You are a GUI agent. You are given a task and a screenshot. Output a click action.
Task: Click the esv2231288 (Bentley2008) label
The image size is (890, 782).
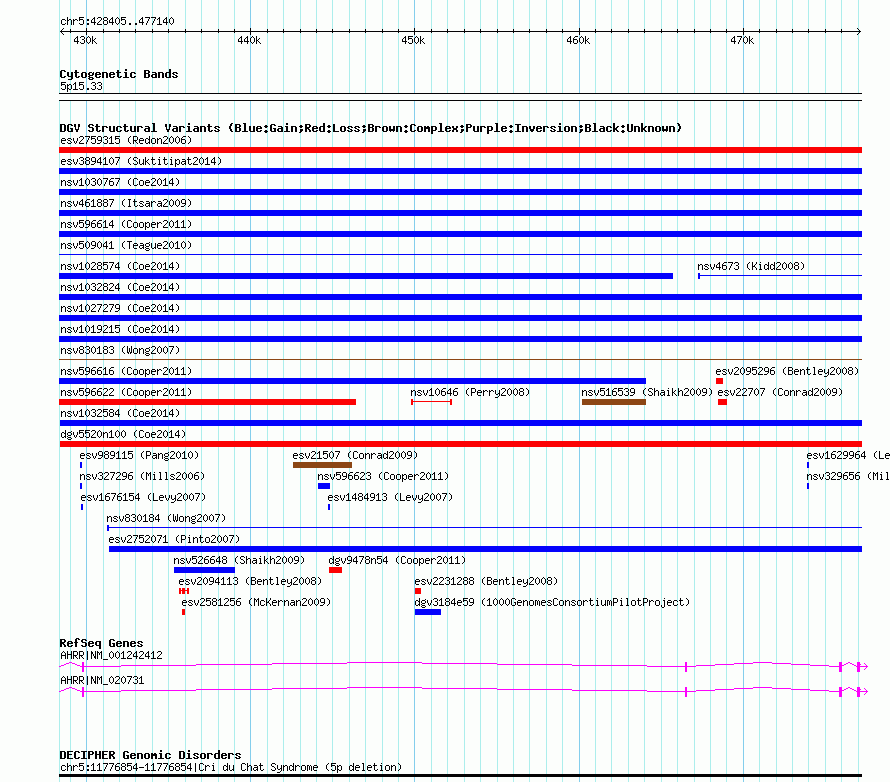coord(486,581)
